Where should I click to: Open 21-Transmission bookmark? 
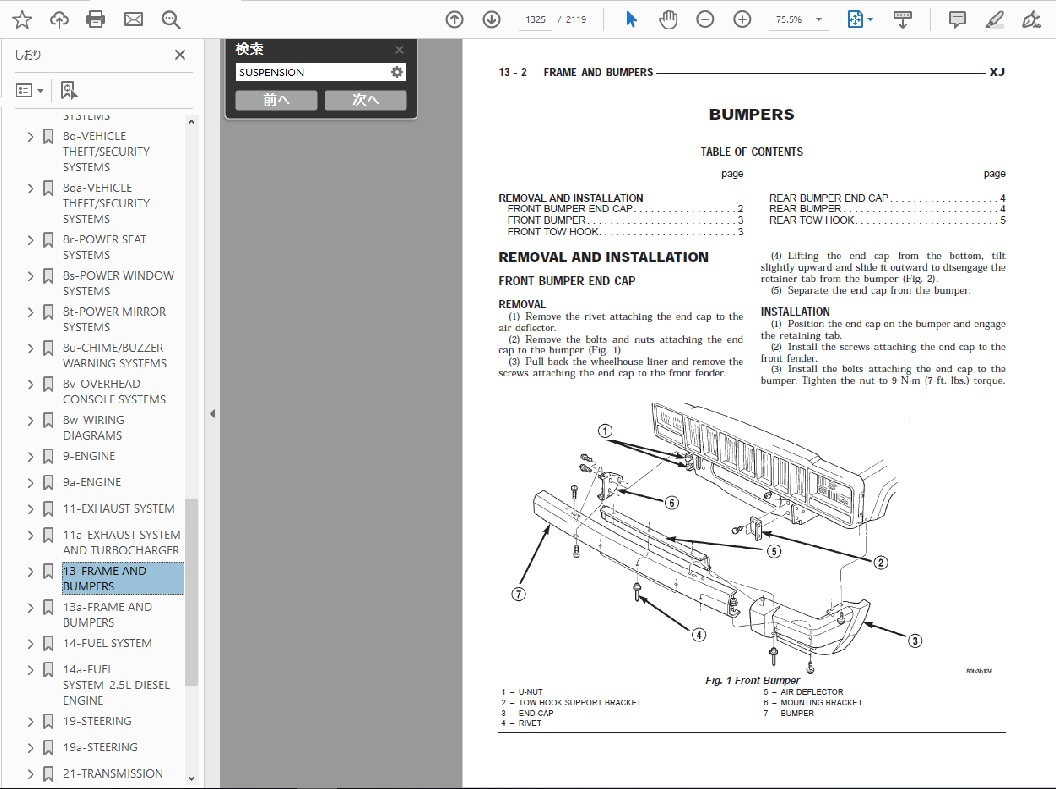pos(113,774)
